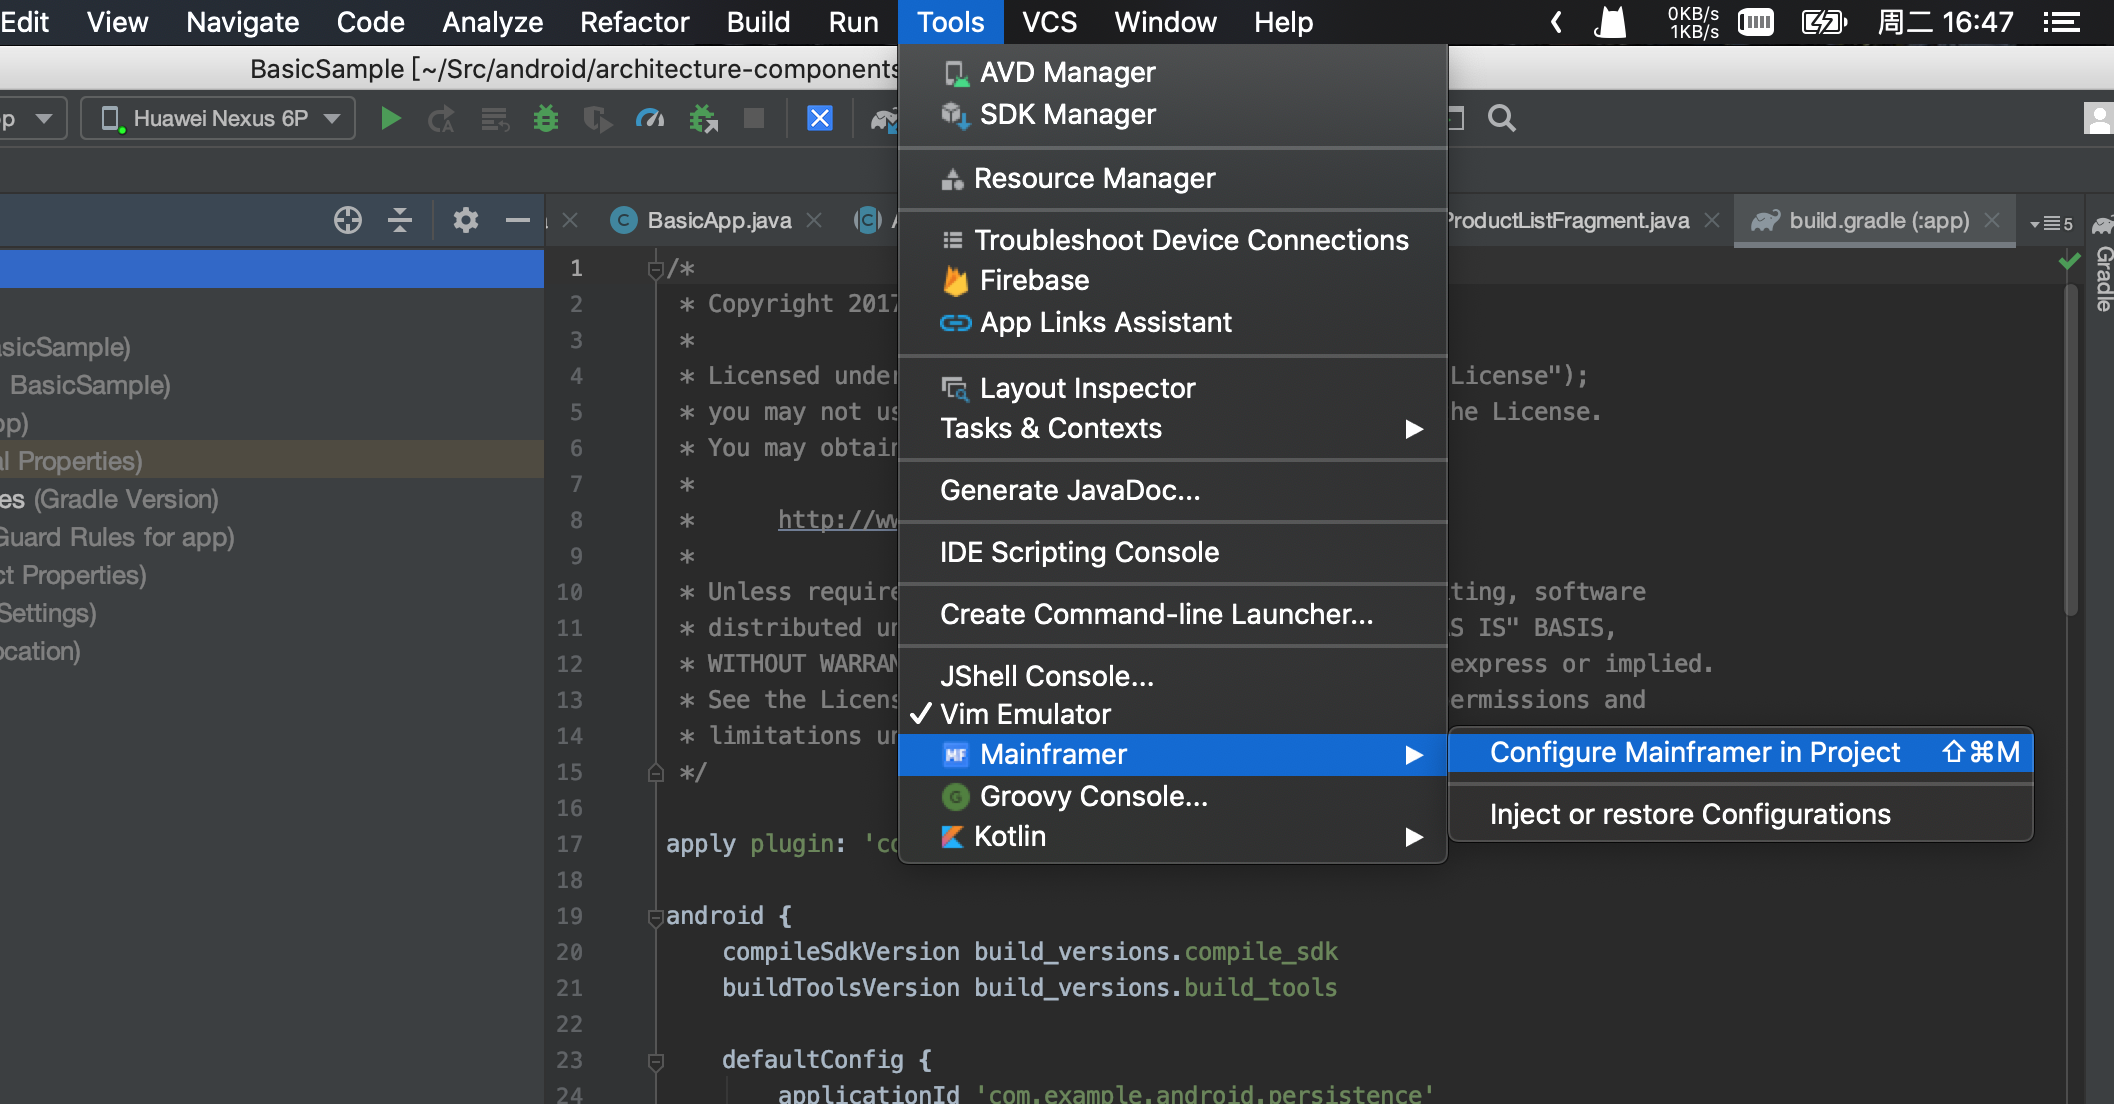Run the app using the green play button

point(391,118)
